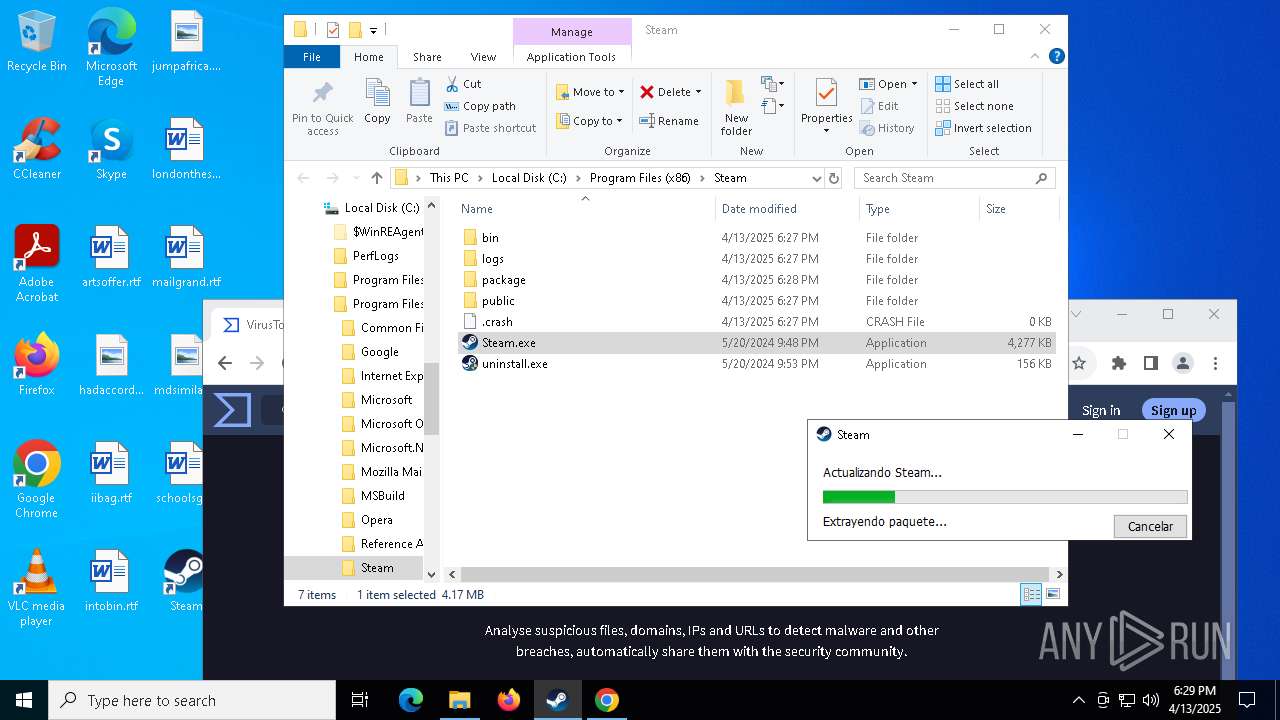
Task: Switch to details view layout icon
Action: [1031, 595]
